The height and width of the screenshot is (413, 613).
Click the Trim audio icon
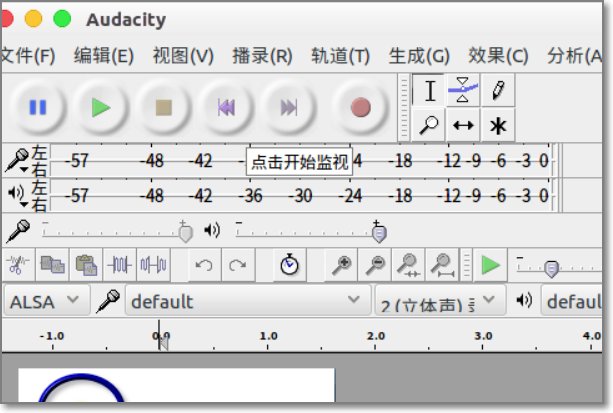pos(120,265)
